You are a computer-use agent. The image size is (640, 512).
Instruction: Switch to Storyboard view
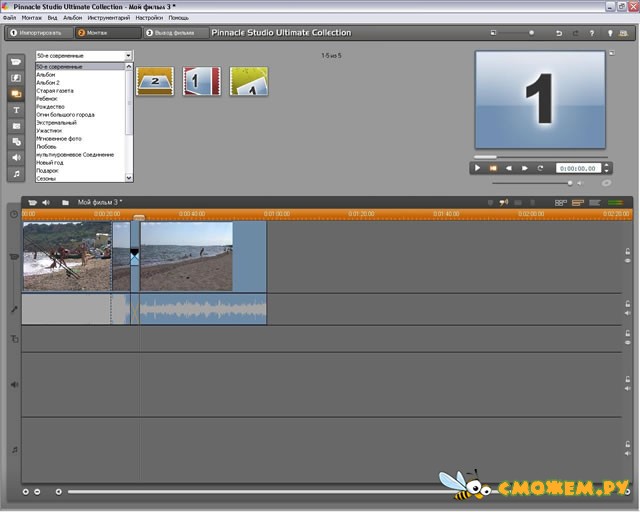click(561, 203)
